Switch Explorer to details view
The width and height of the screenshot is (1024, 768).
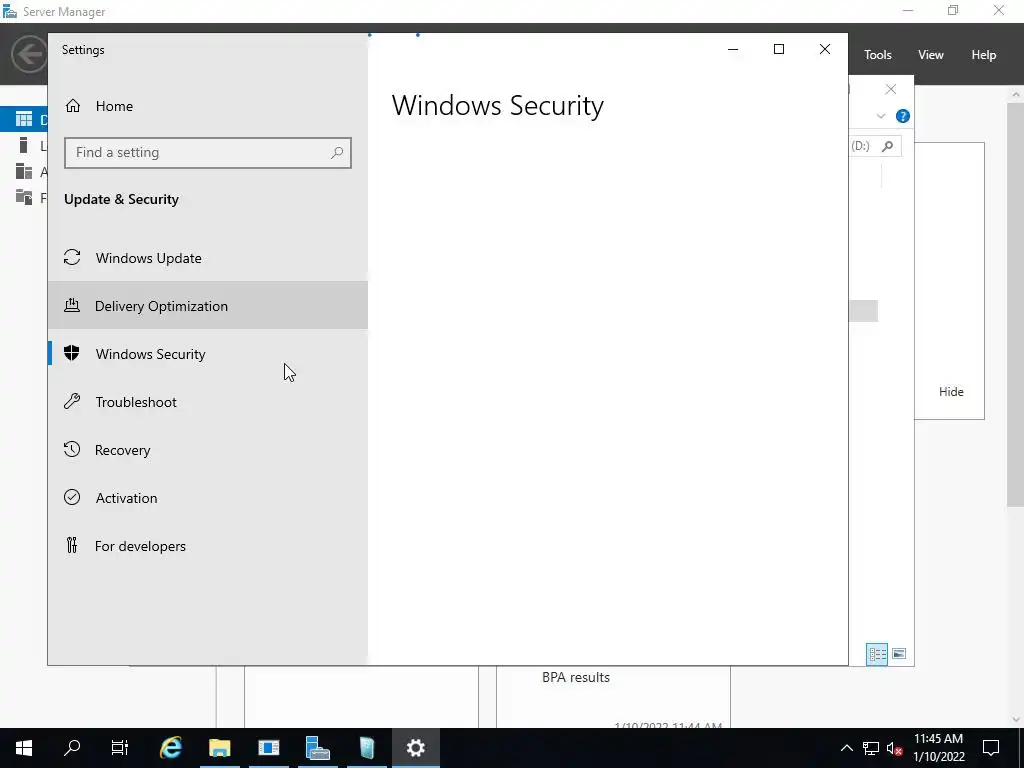click(x=877, y=654)
